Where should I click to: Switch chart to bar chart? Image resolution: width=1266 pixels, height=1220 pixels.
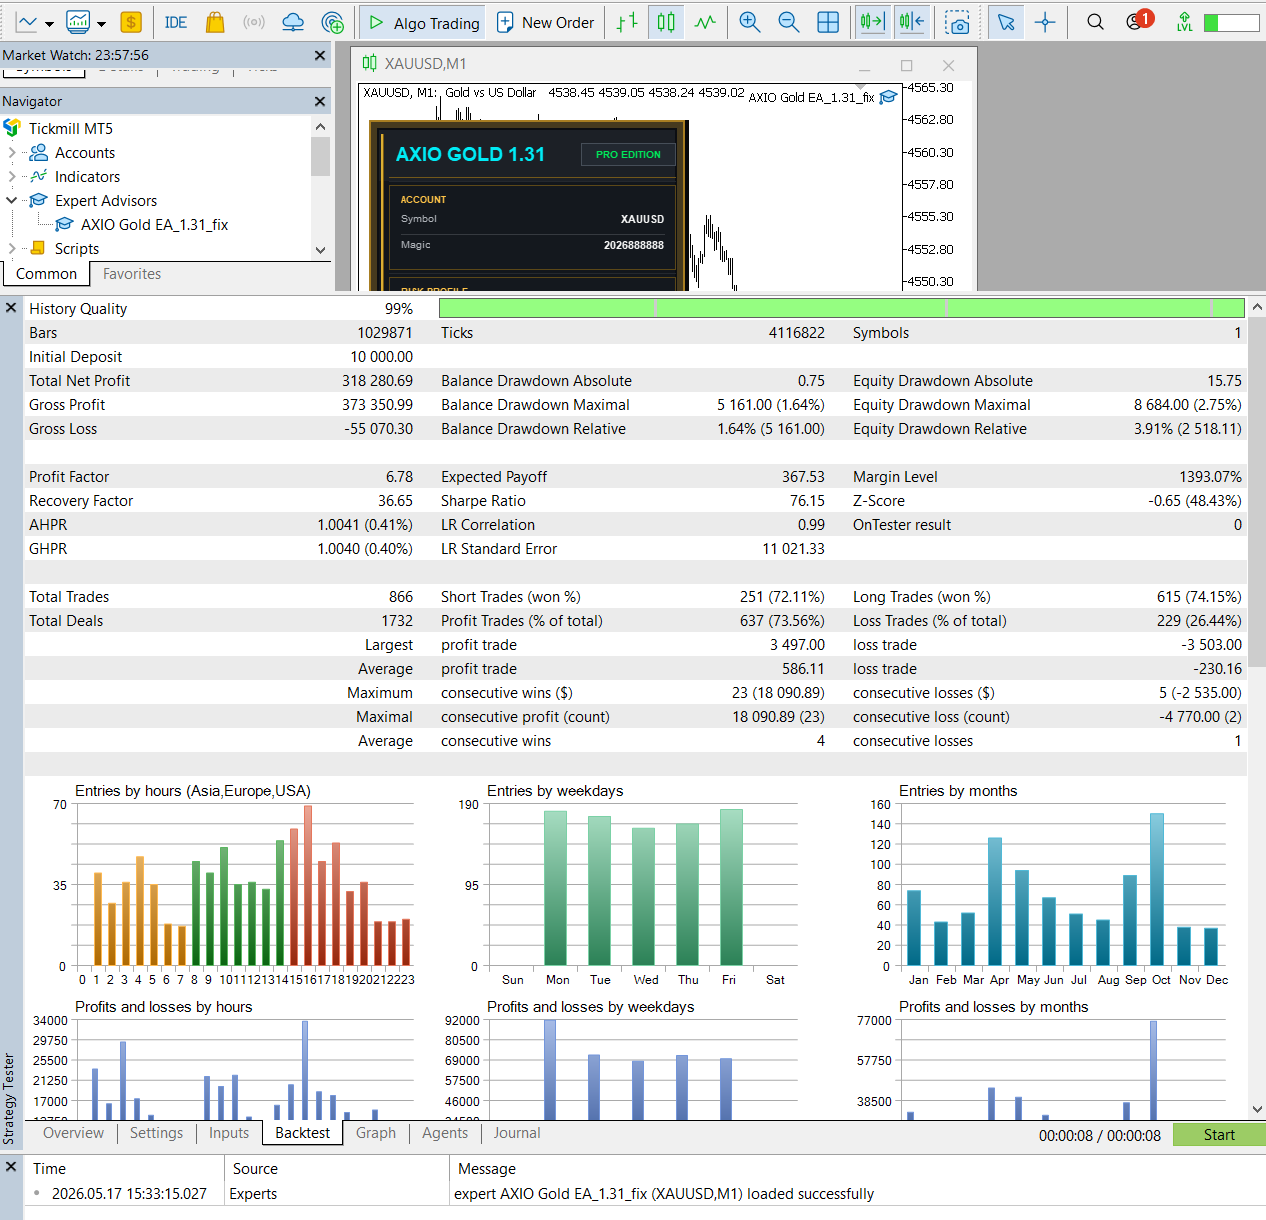(627, 22)
